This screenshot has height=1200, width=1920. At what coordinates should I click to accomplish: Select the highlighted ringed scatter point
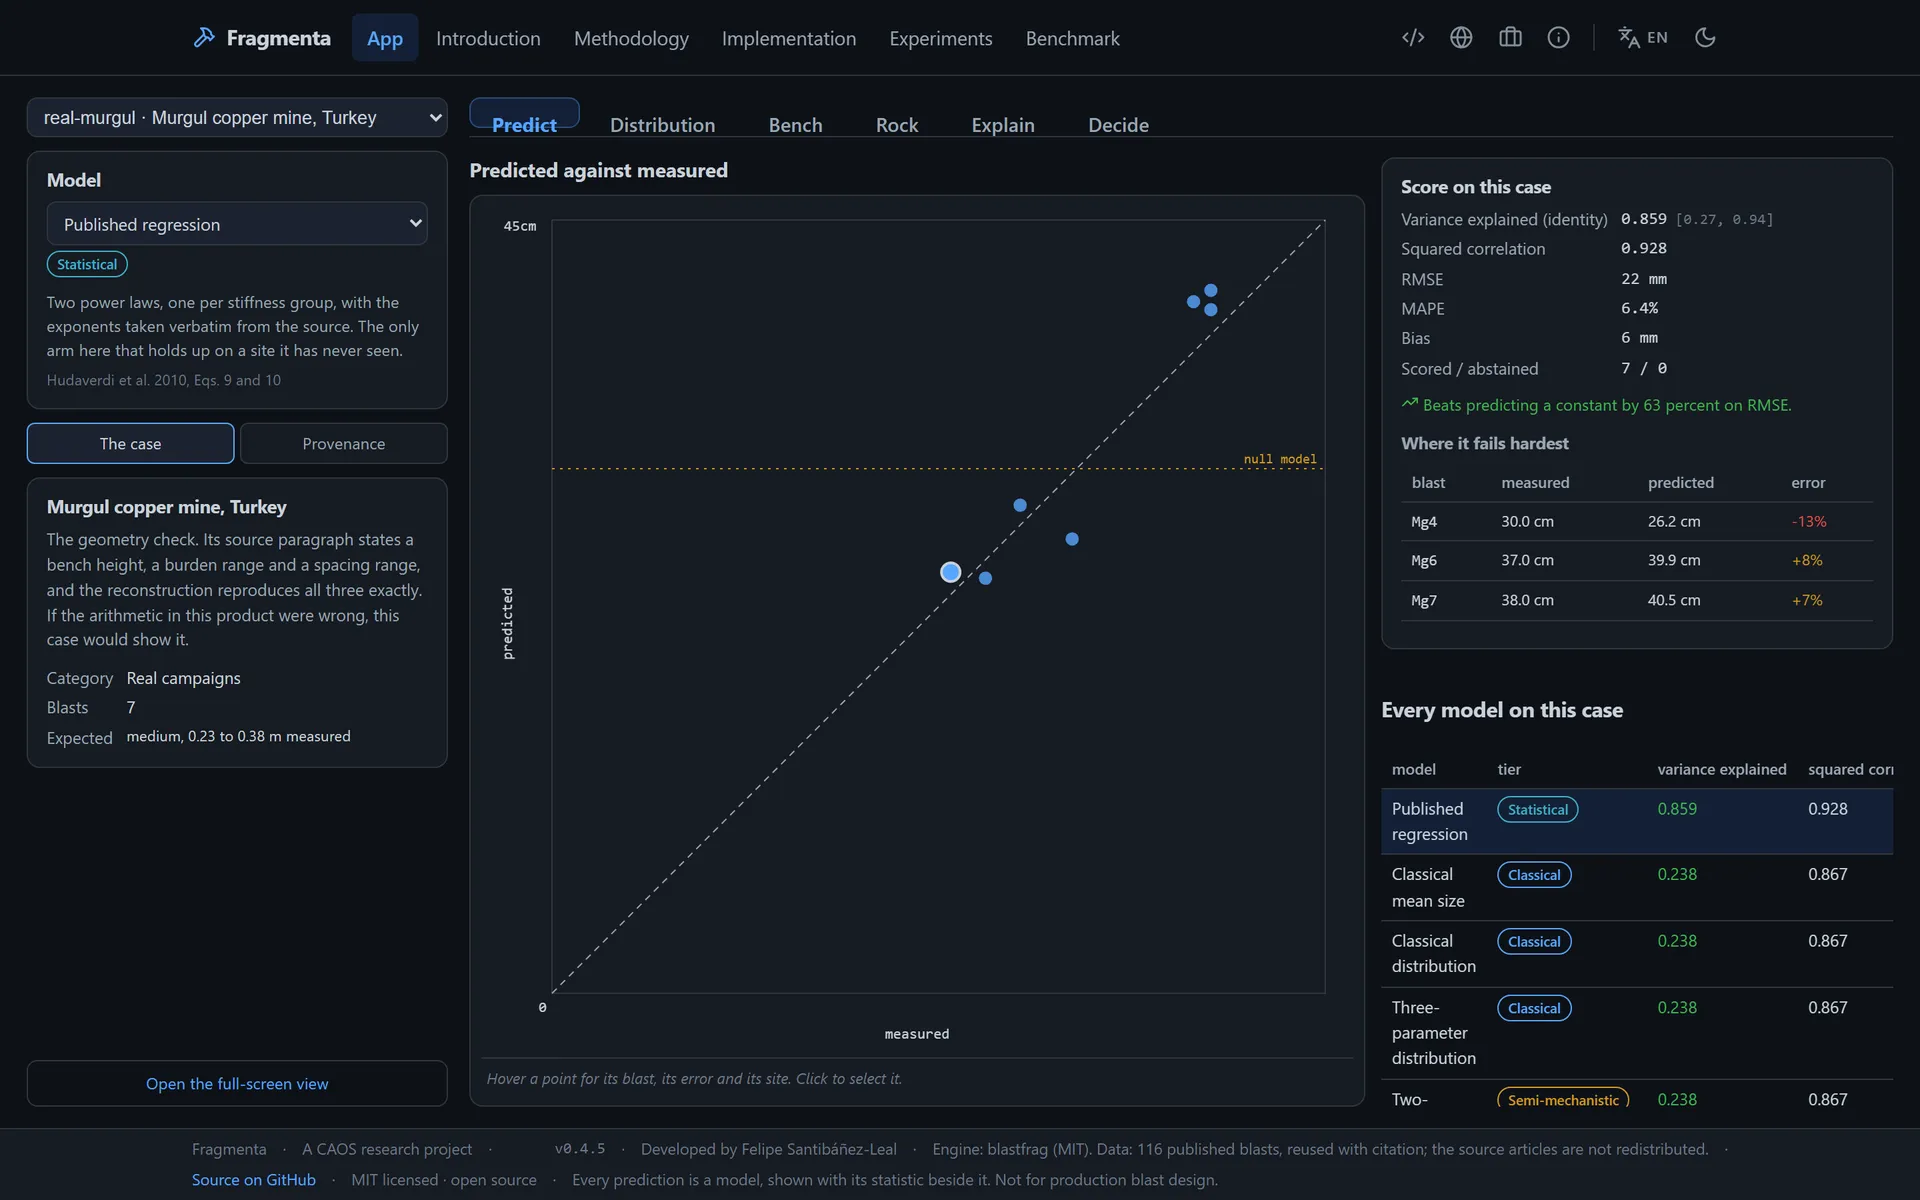click(951, 572)
